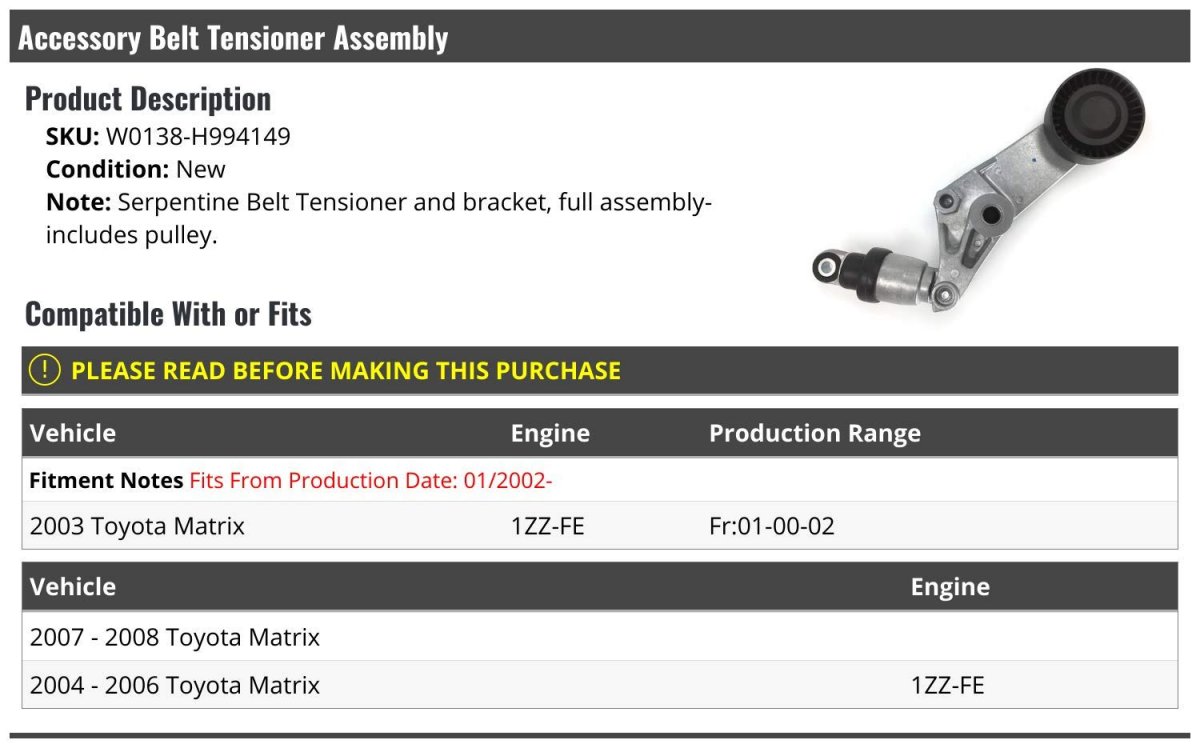Click the Product Description heading

click(148, 98)
